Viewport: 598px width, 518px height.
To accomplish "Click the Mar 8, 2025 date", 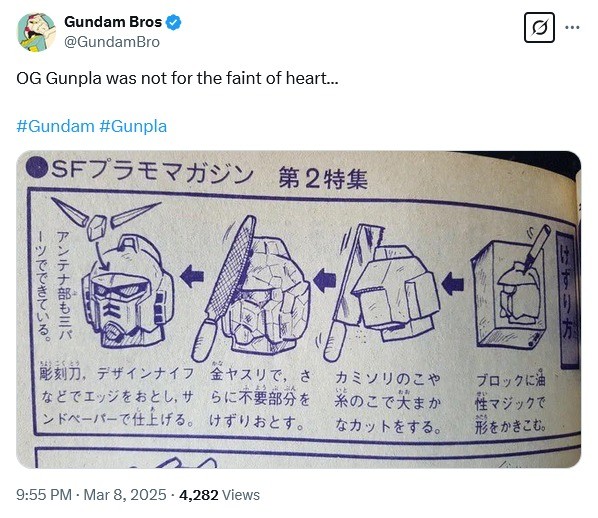I will tap(125, 495).
